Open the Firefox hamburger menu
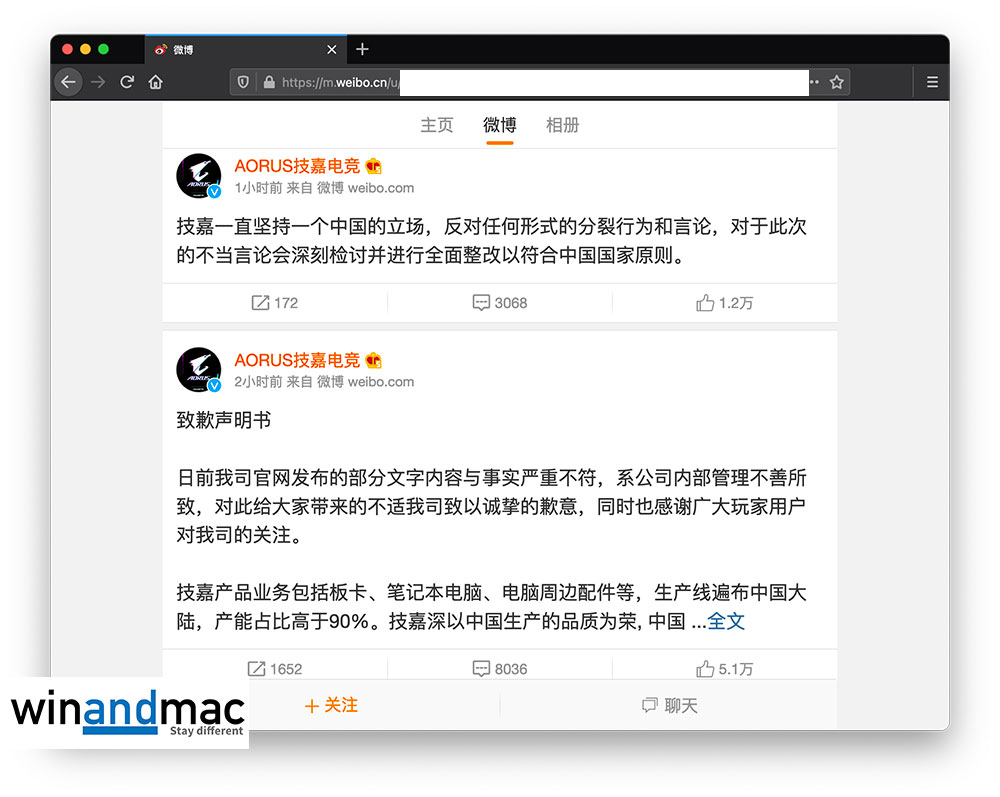Viewport: 1000px width, 797px height. (932, 82)
